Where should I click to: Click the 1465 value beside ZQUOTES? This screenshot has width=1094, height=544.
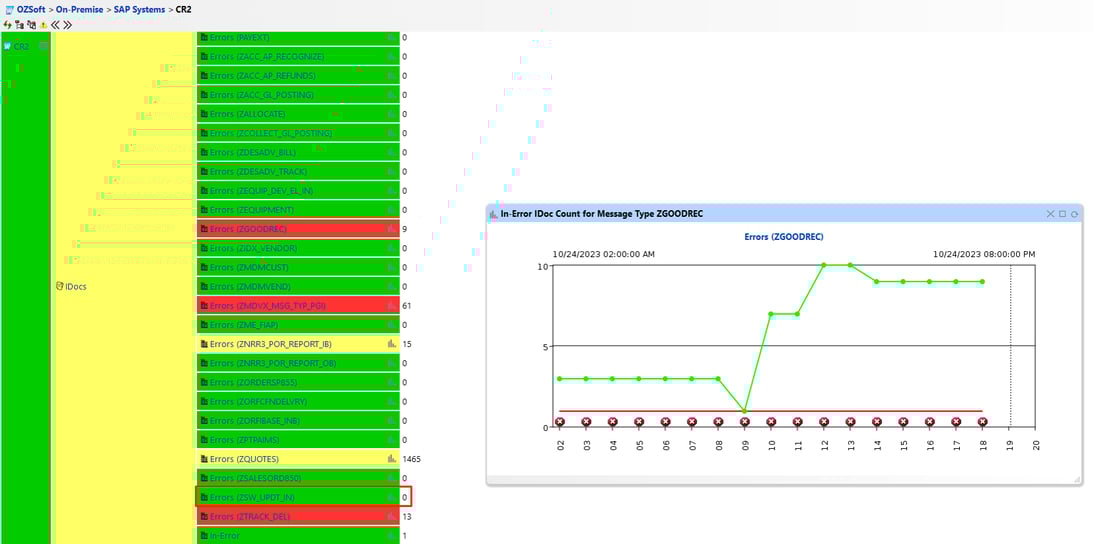point(412,459)
